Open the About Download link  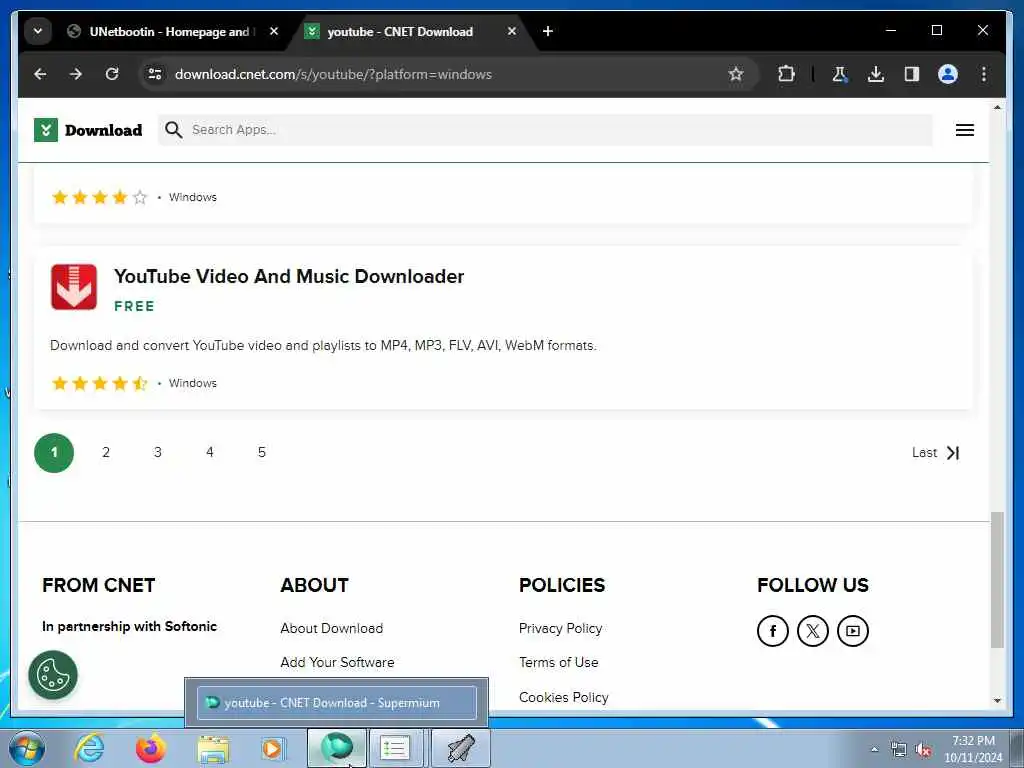[x=332, y=628]
